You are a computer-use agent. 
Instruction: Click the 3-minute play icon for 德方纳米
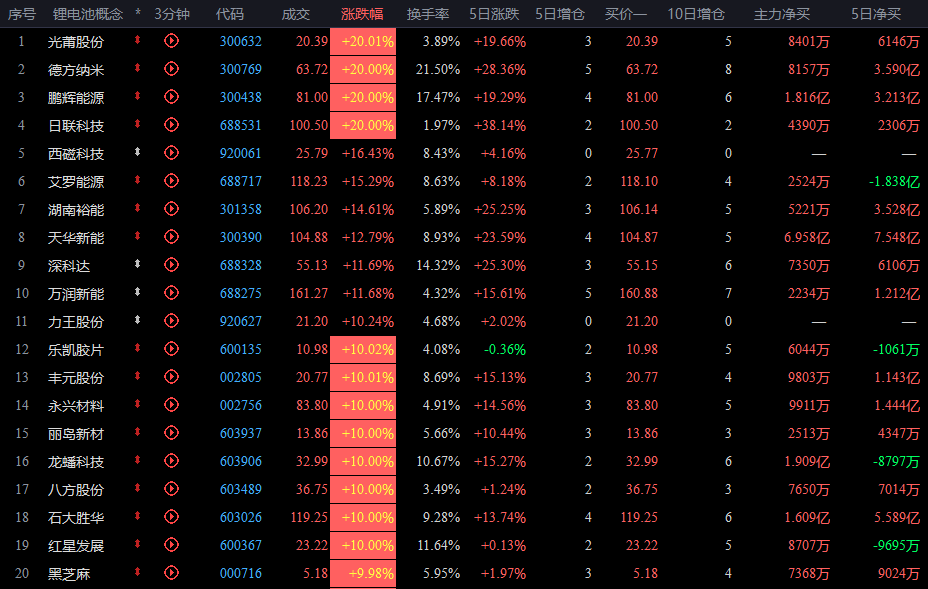point(170,69)
